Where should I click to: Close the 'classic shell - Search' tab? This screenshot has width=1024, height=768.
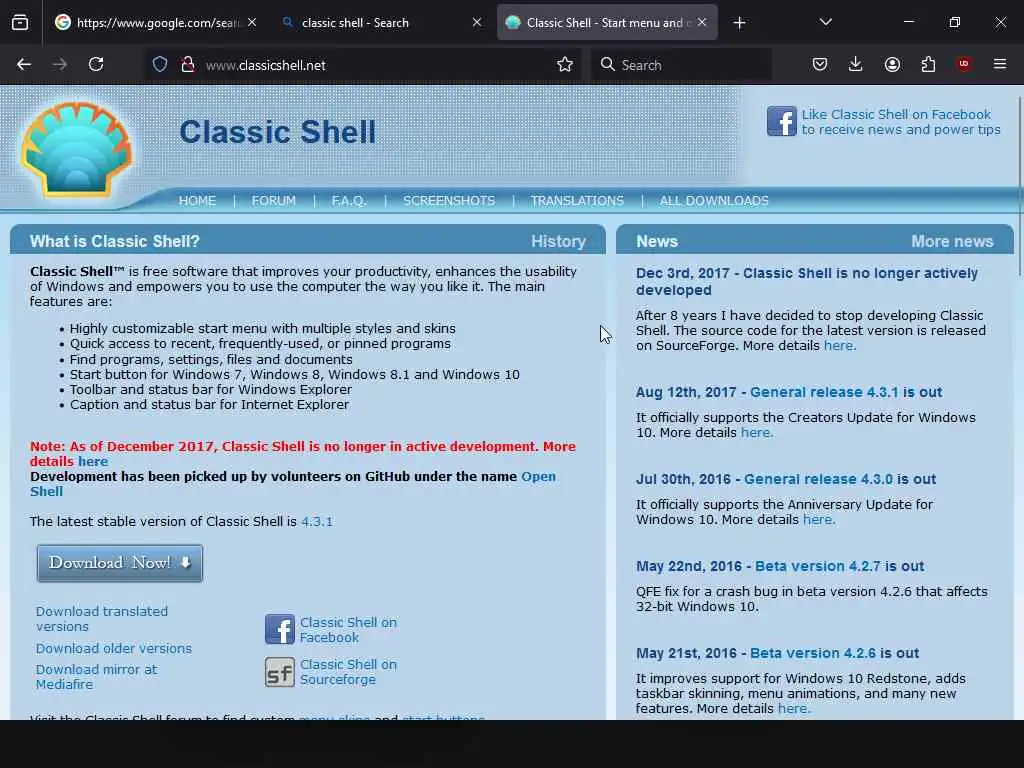coord(477,22)
